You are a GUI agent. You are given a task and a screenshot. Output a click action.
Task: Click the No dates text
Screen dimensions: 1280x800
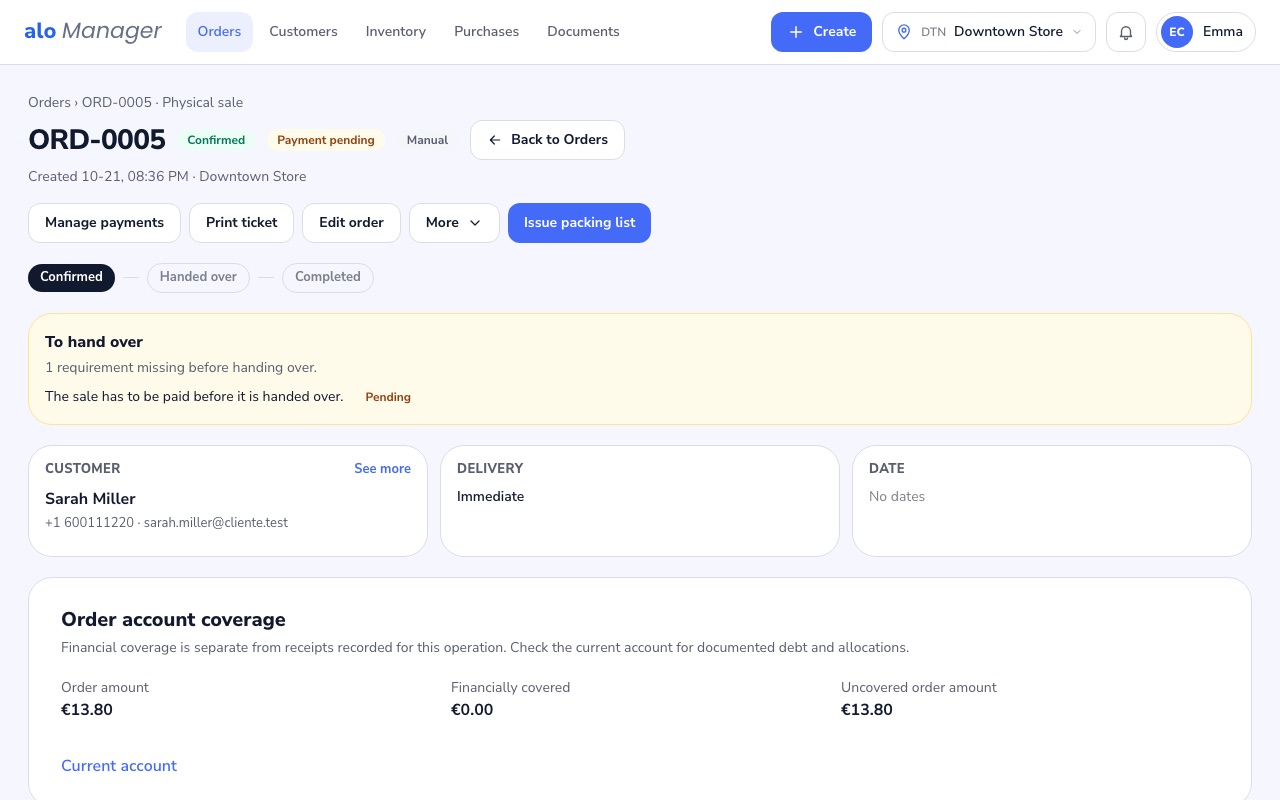tap(897, 497)
